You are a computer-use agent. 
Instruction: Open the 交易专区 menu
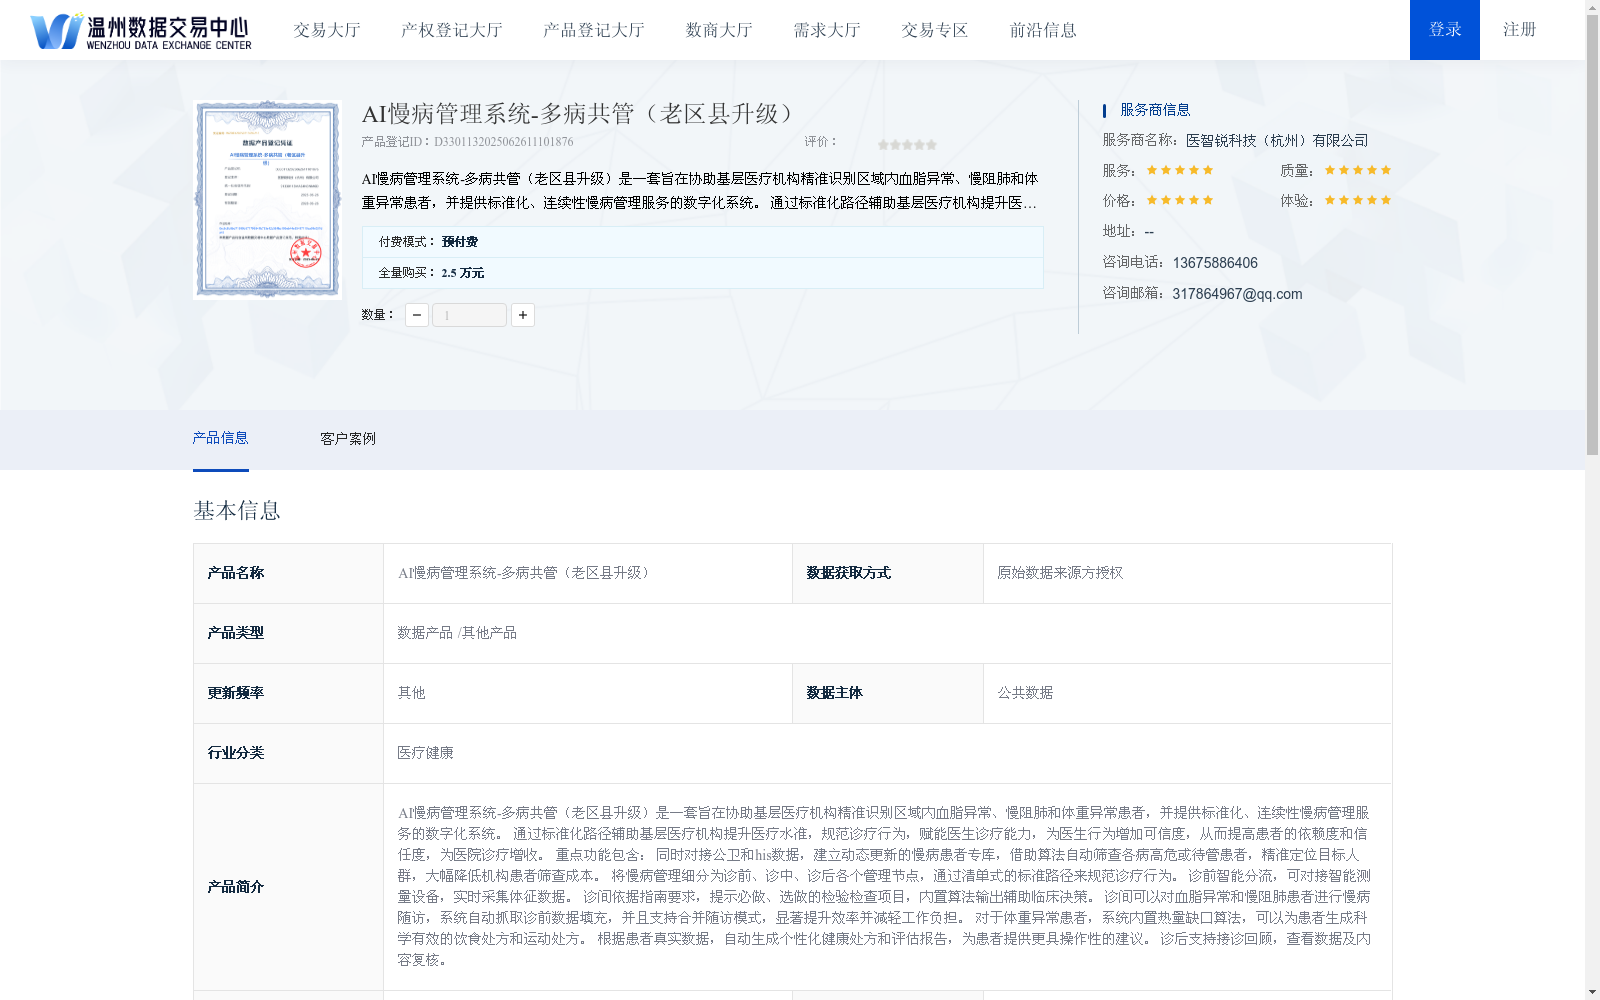click(934, 30)
